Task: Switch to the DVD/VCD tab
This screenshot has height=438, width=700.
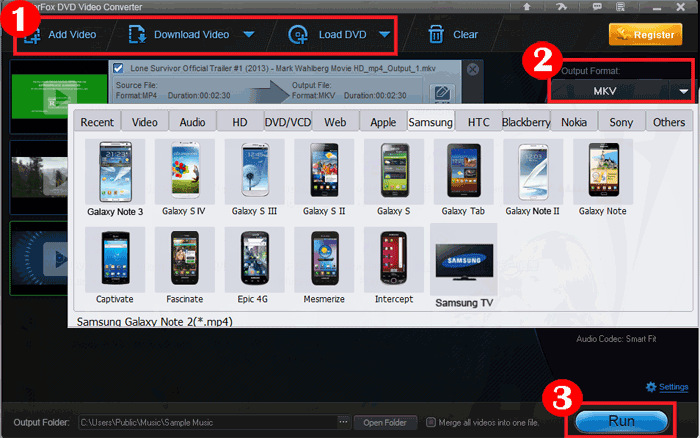Action: [x=288, y=122]
